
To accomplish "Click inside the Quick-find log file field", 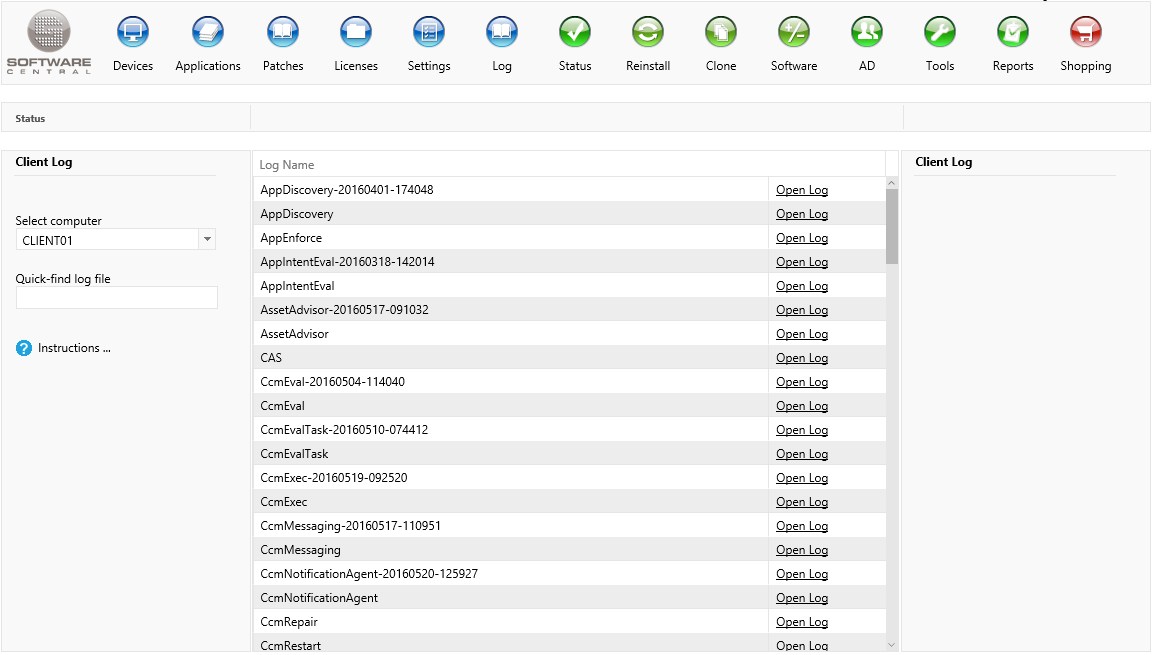I will point(116,298).
